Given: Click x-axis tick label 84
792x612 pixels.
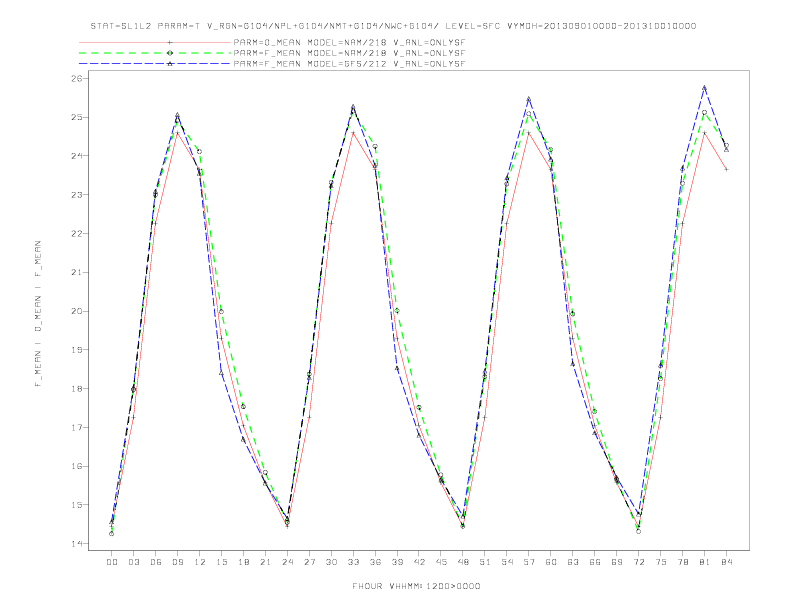Looking at the screenshot, I should click(x=726, y=562).
